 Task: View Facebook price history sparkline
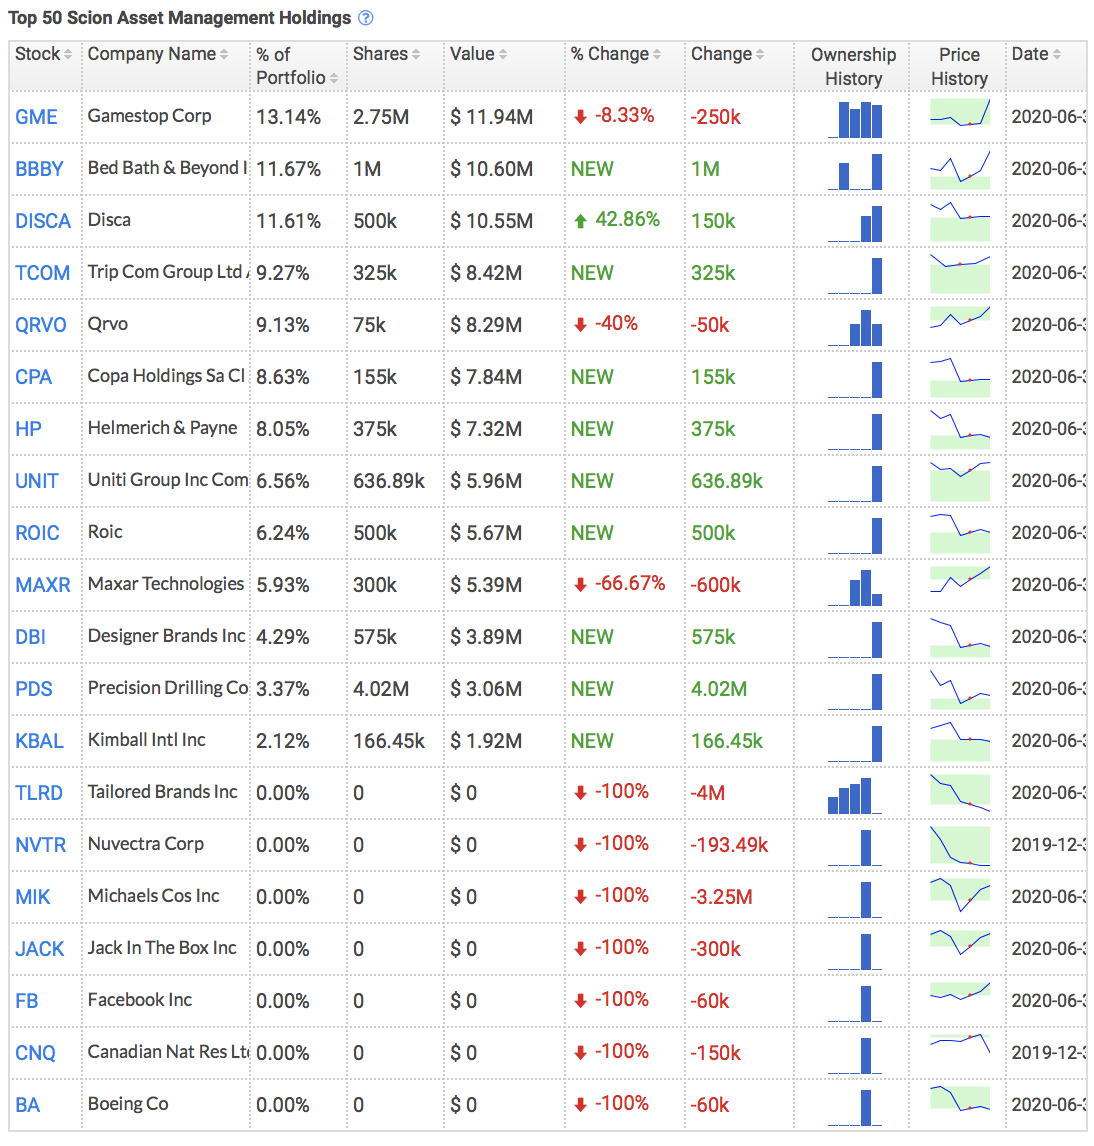(959, 1000)
